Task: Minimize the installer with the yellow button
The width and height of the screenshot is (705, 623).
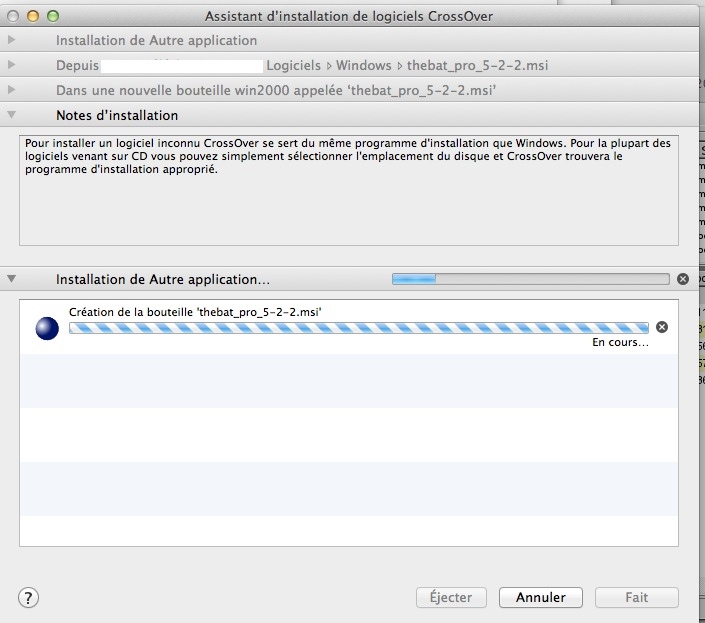Action: [33, 16]
